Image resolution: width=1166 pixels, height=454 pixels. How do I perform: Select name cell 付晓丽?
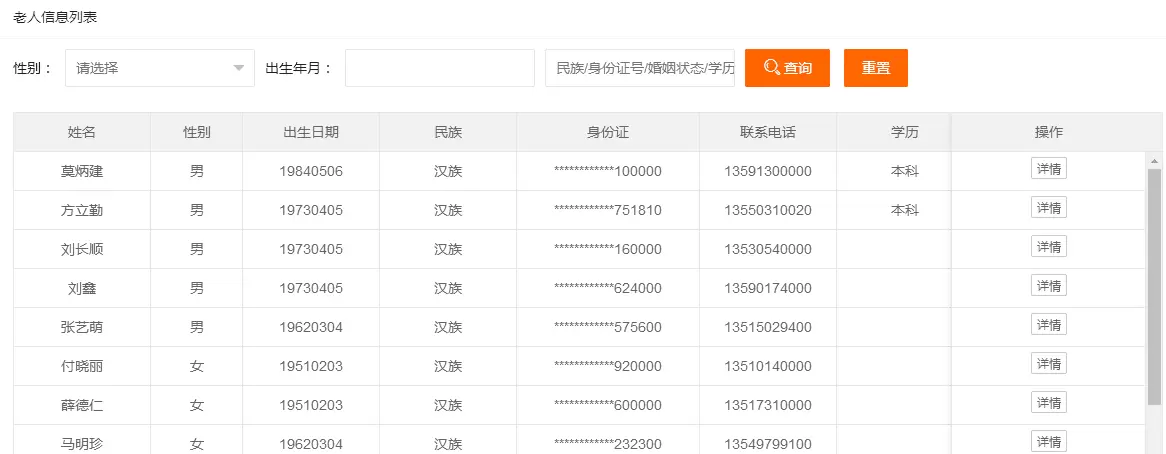point(82,366)
